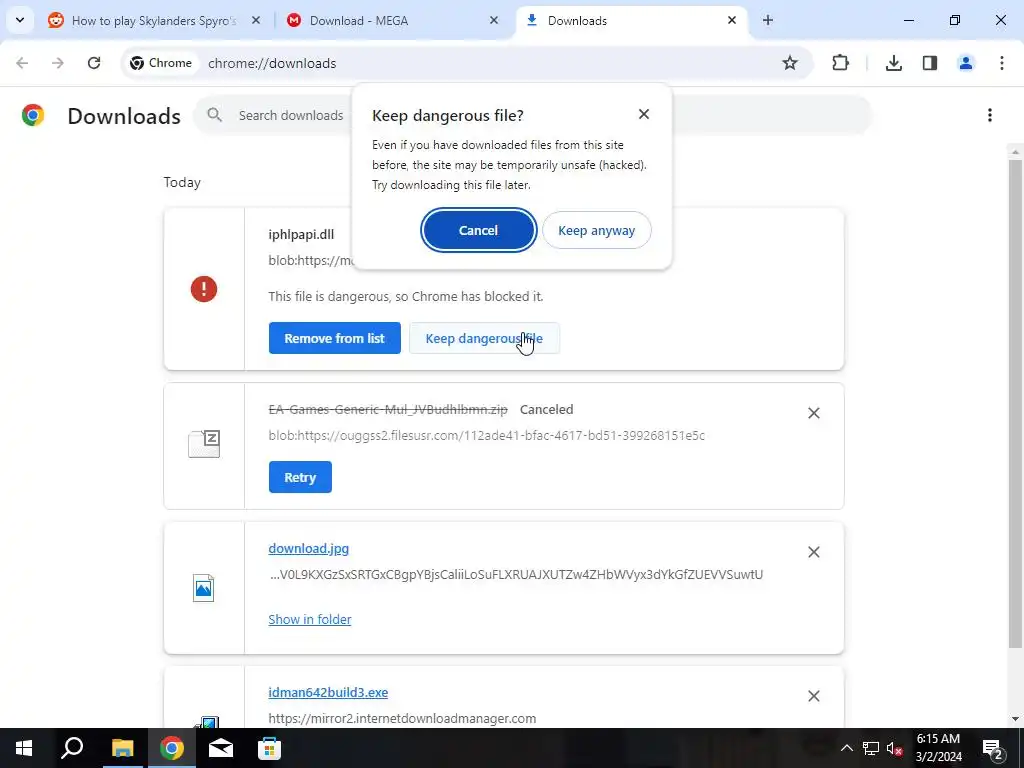Open Windows taskbar search

pyautogui.click(x=72, y=748)
